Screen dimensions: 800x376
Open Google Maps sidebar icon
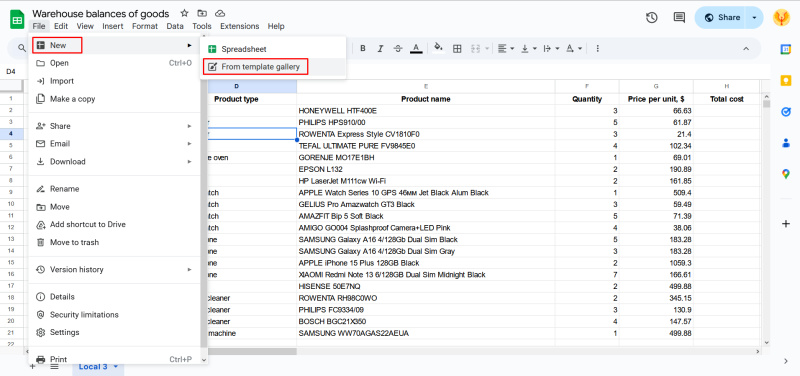click(x=786, y=174)
